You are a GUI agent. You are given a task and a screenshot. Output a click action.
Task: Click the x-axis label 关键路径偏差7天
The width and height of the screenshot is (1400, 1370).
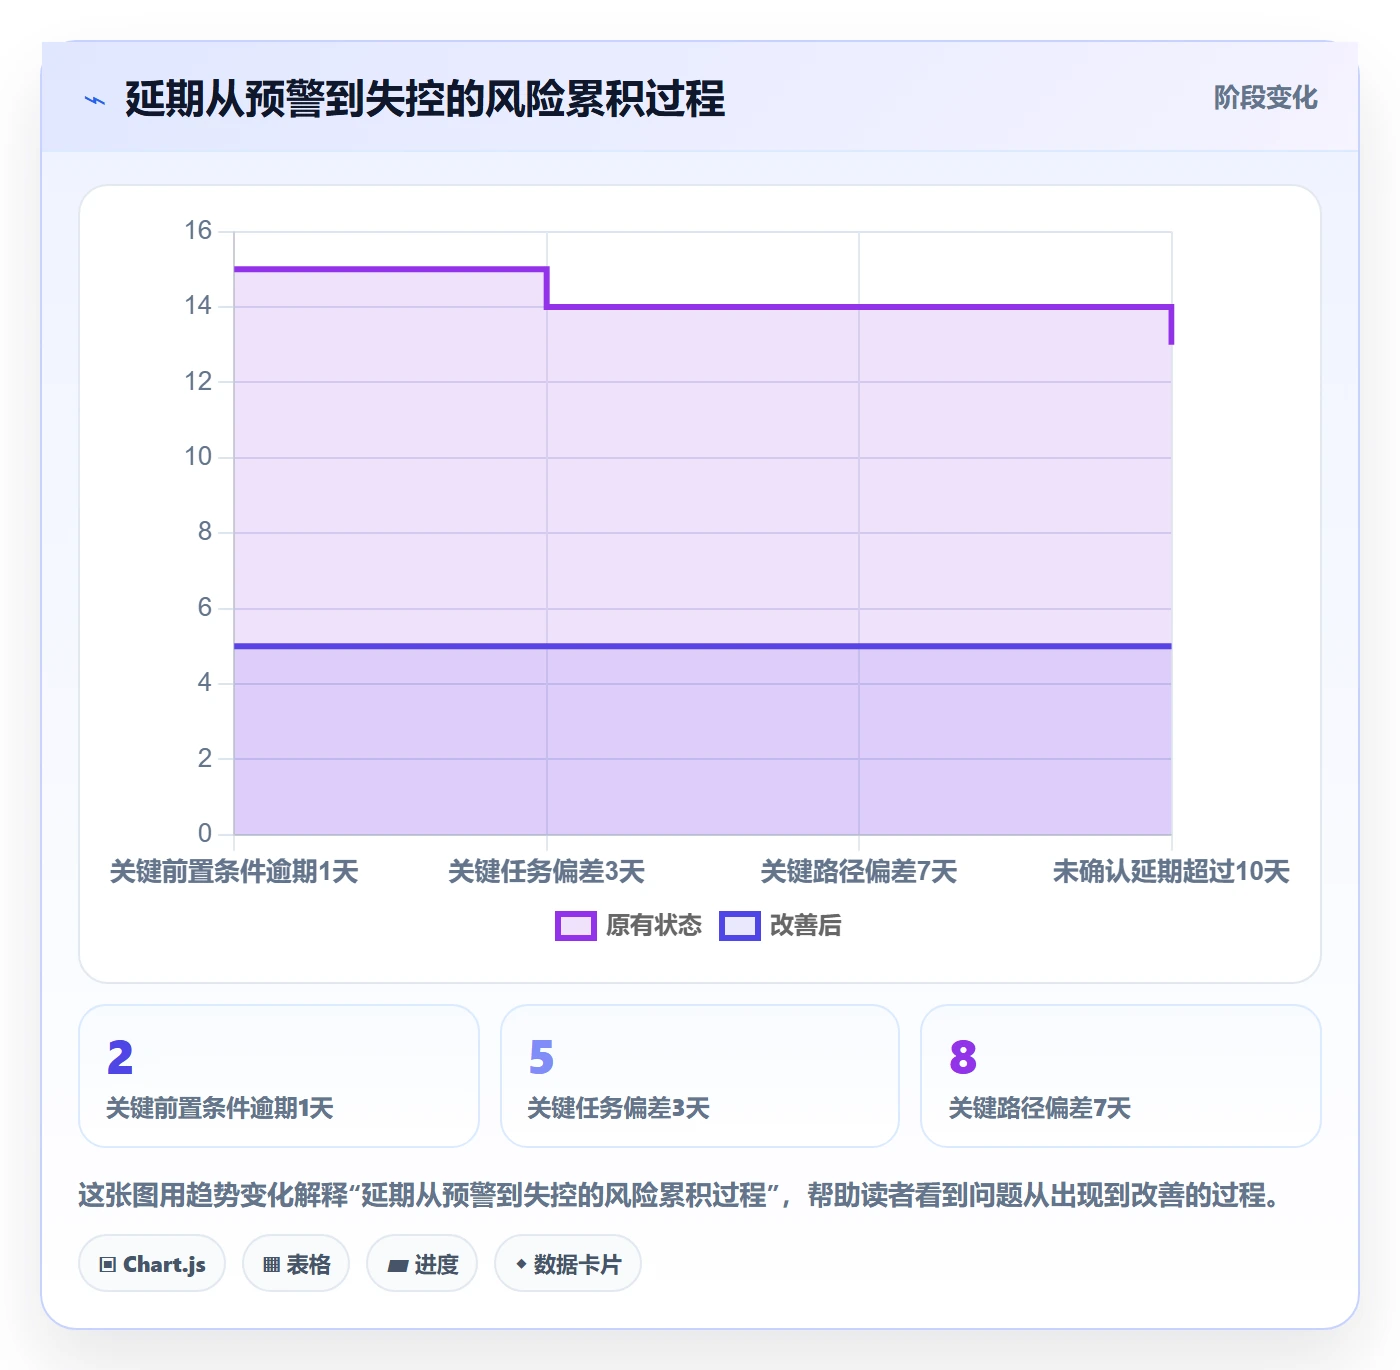click(x=859, y=872)
